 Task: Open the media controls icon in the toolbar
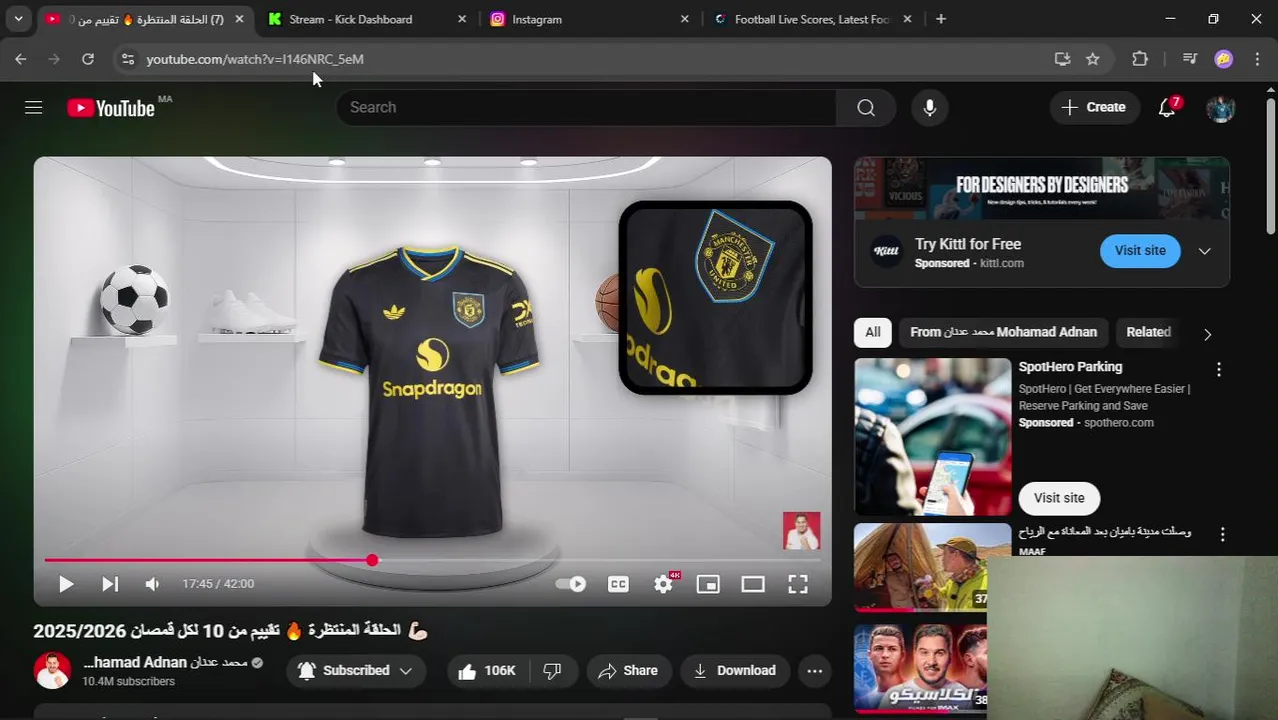pos(1189,59)
